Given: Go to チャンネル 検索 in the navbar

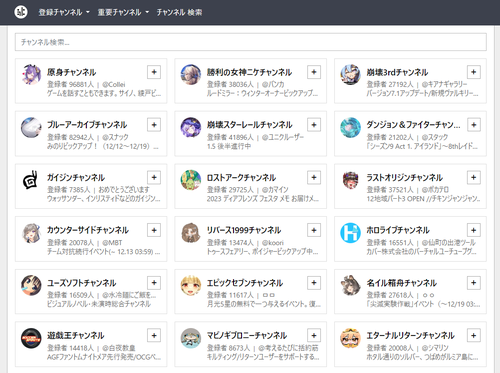Looking at the screenshot, I should 179,12.
